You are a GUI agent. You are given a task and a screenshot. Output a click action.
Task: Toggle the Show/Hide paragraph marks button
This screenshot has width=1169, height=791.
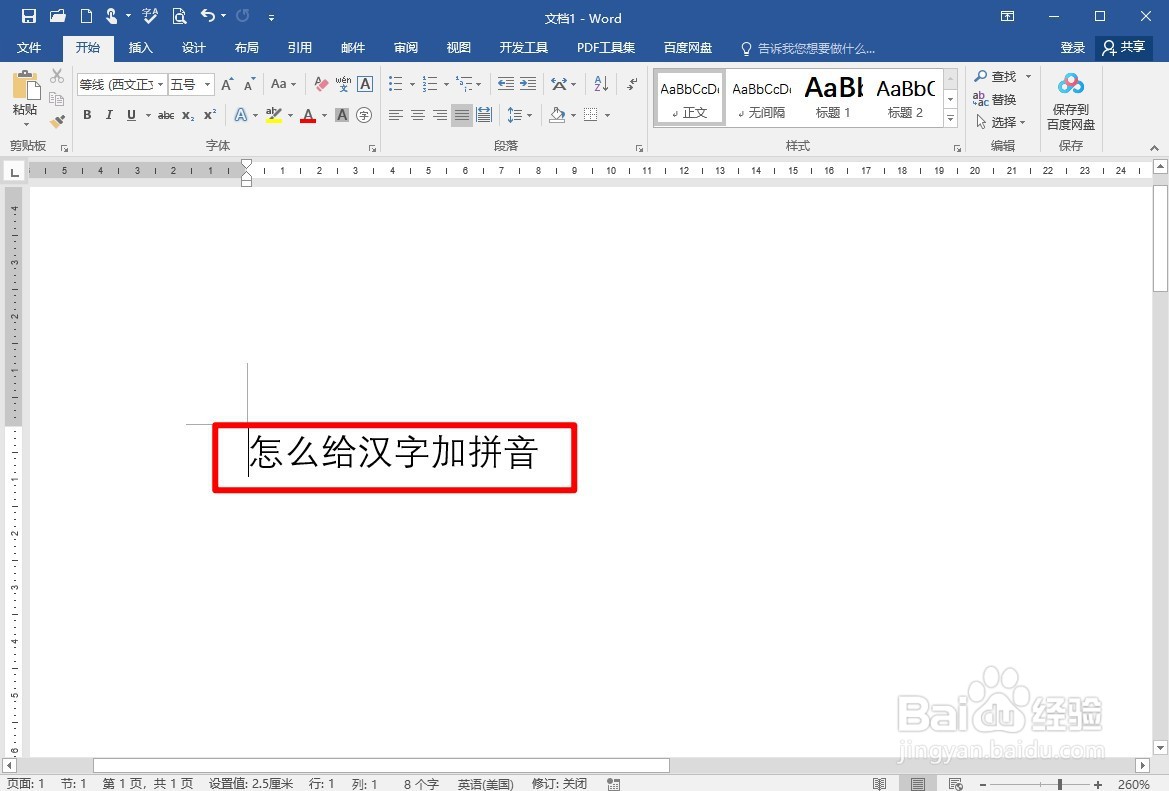(x=630, y=84)
